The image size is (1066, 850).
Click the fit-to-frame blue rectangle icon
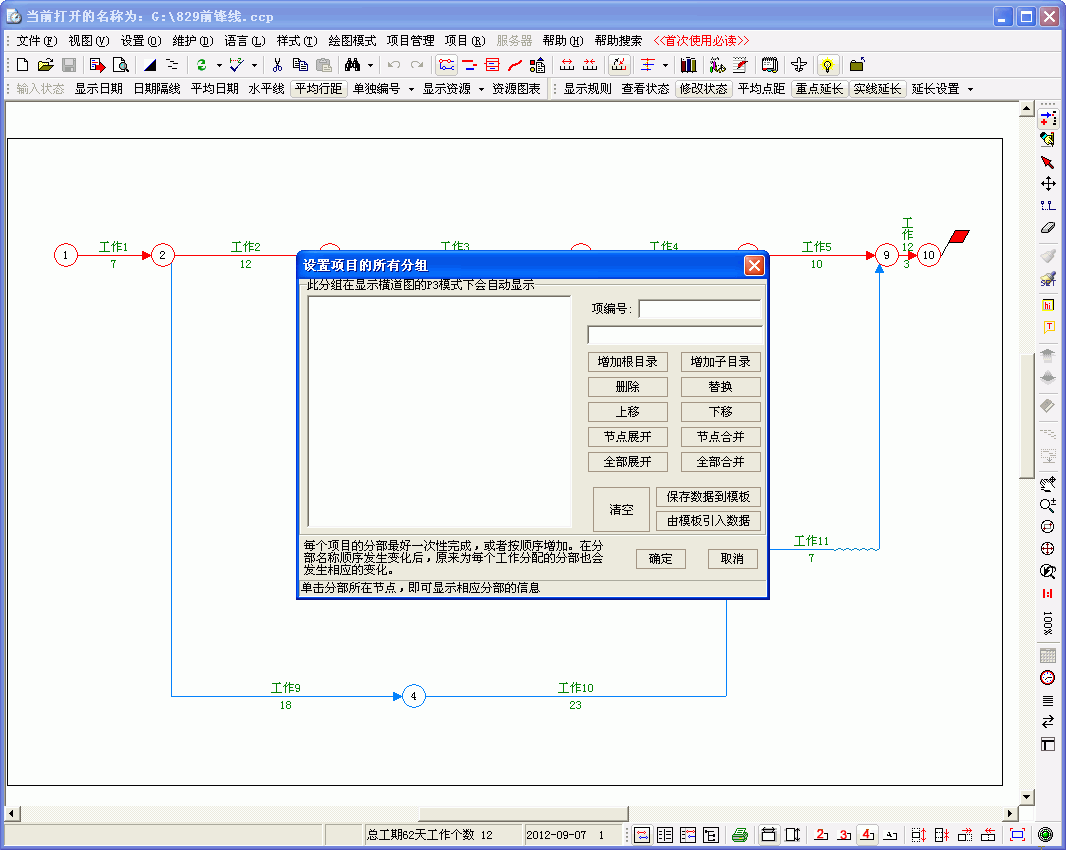point(1018,835)
